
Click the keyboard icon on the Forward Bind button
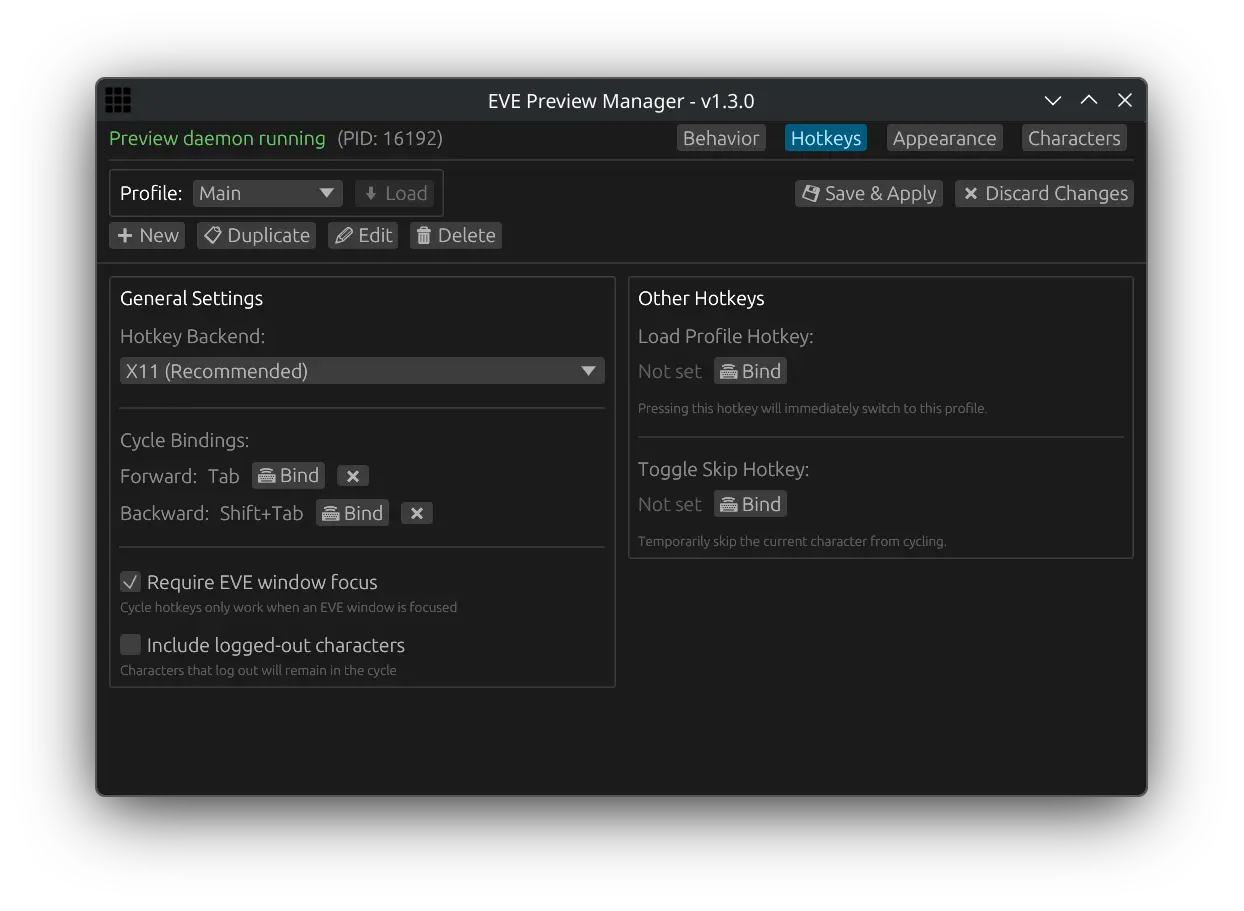tap(266, 475)
